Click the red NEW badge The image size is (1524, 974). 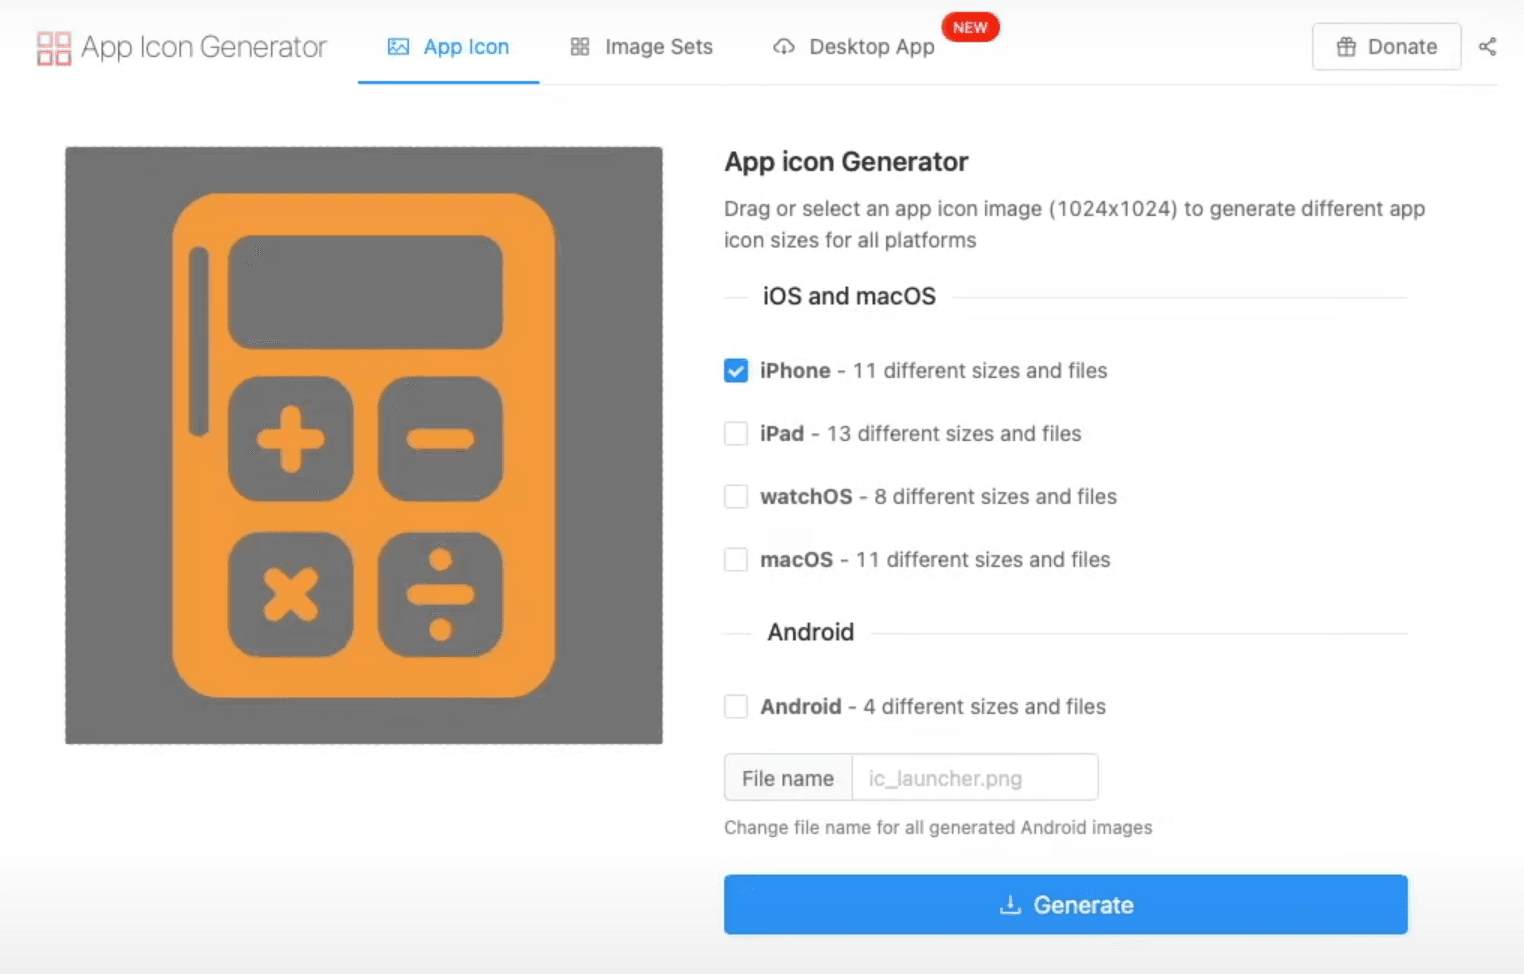pyautogui.click(x=970, y=27)
